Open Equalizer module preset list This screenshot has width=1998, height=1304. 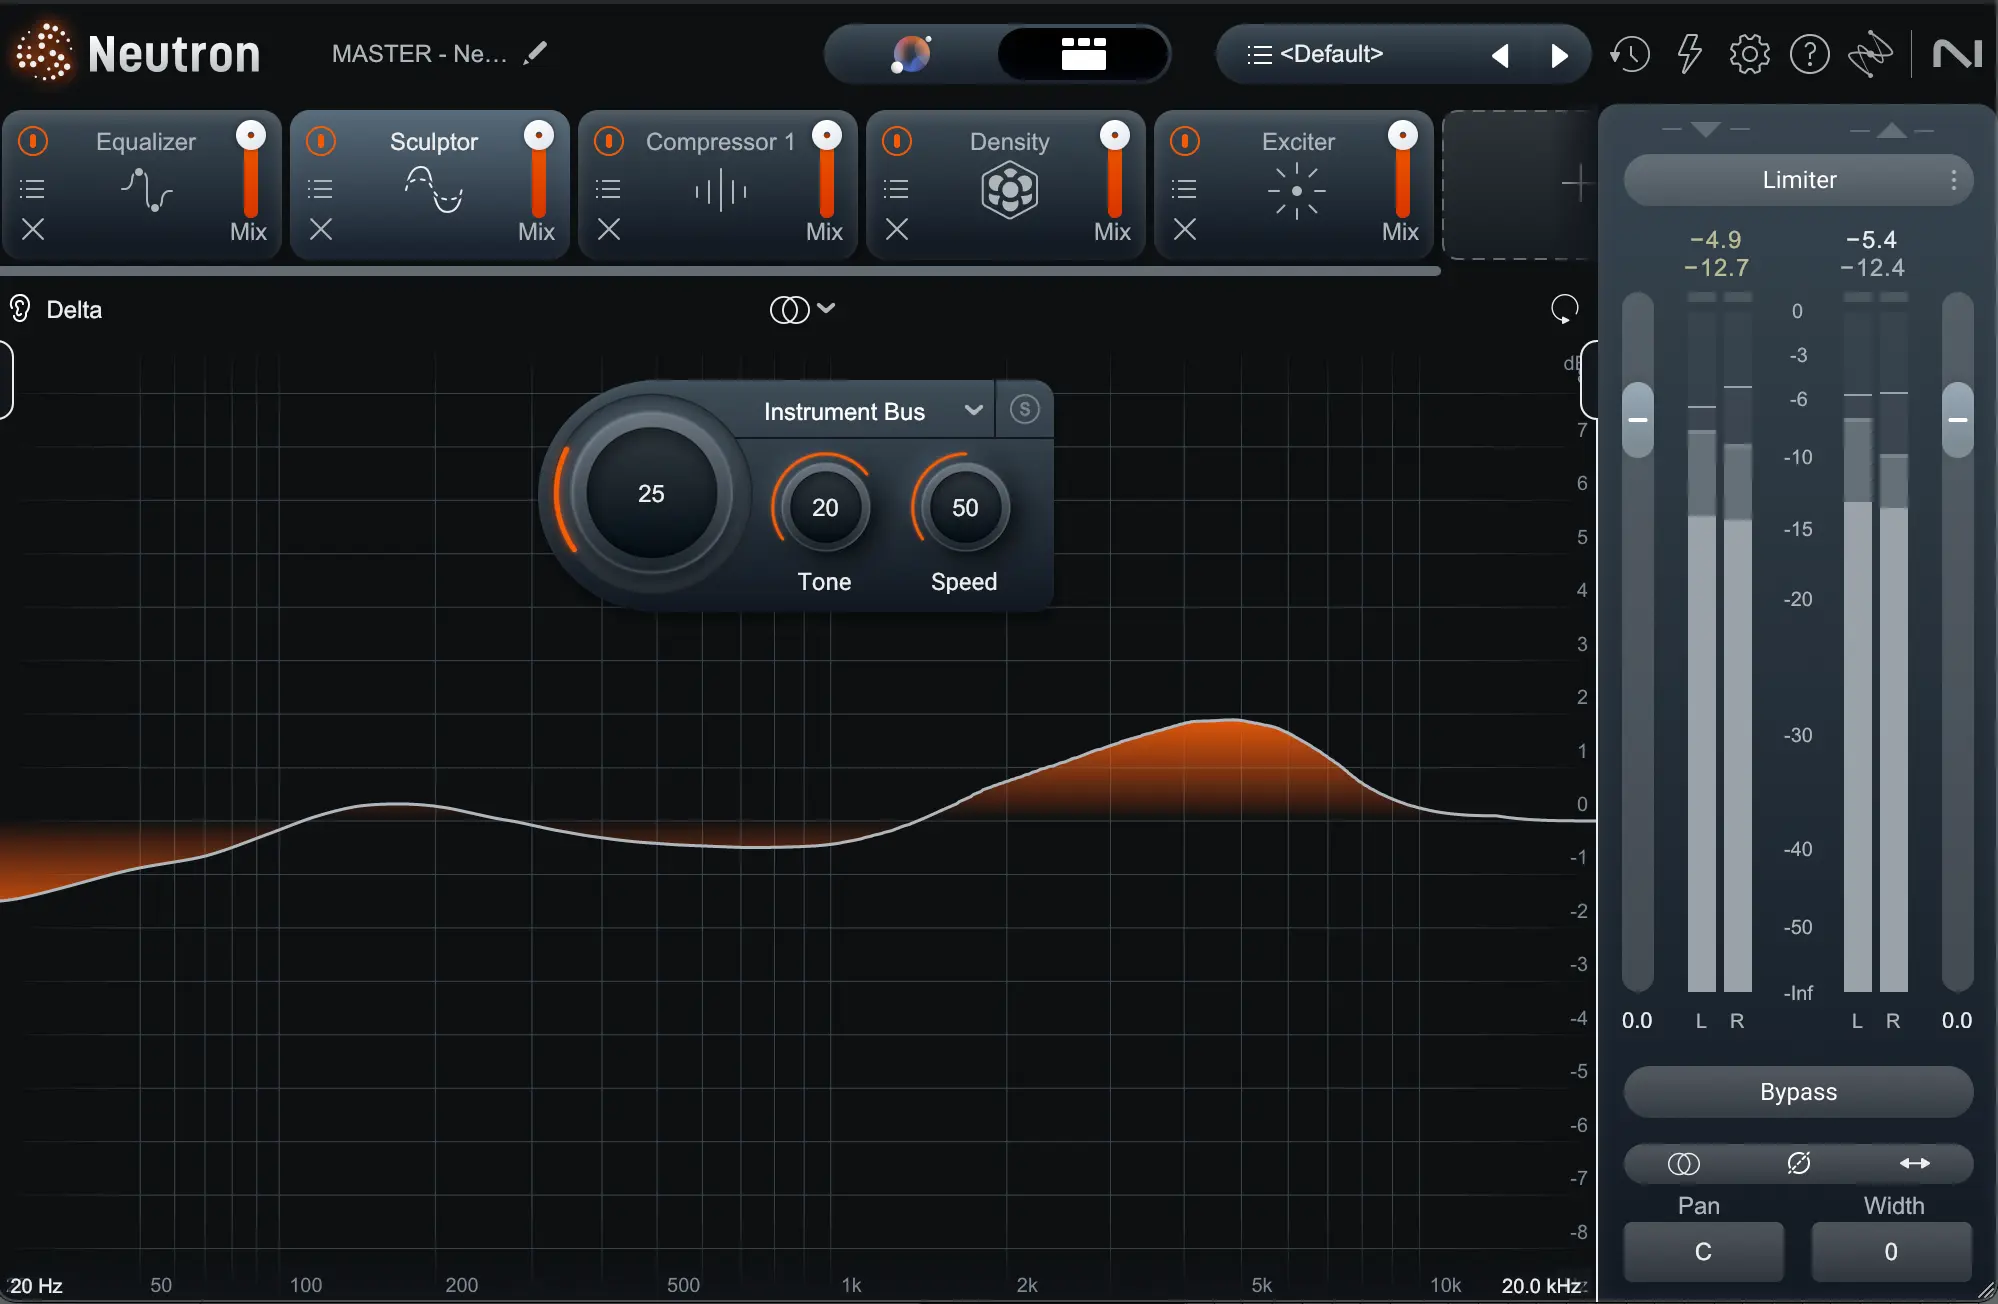click(x=33, y=188)
